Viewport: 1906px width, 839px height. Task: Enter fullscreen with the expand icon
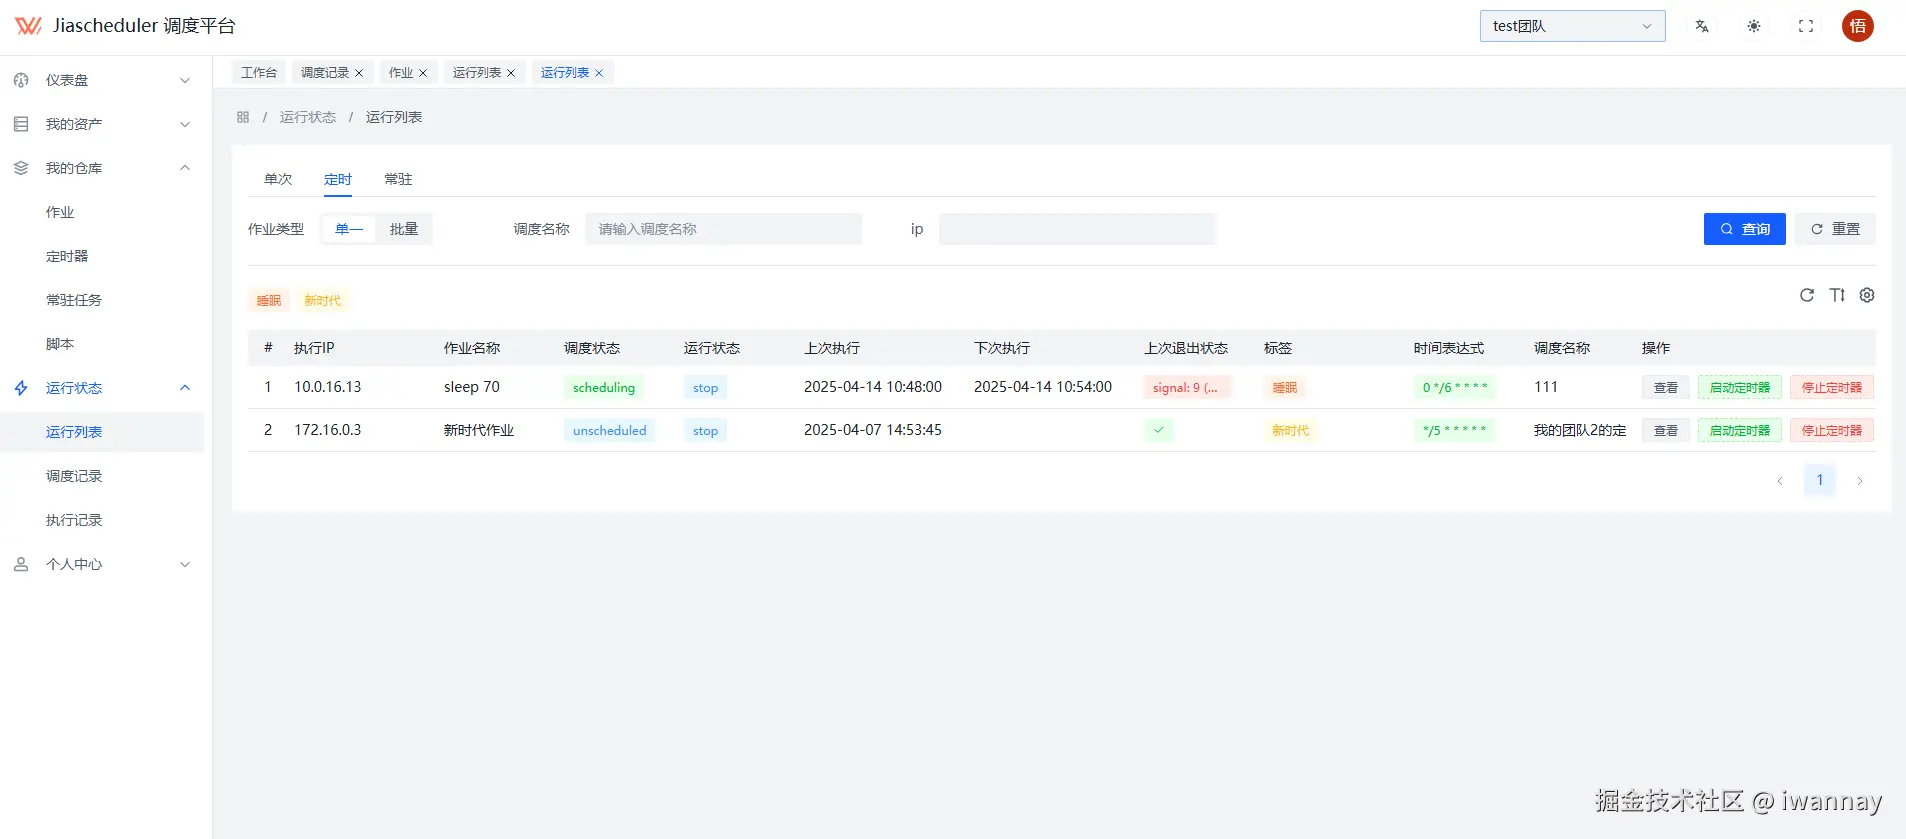[x=1806, y=26]
